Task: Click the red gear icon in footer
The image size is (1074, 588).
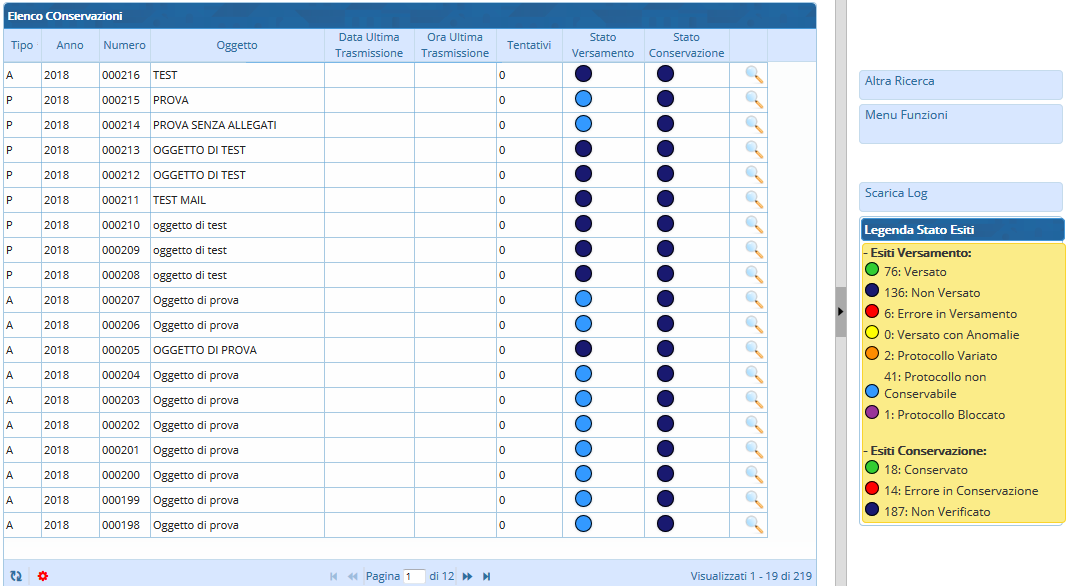Action: [42, 576]
